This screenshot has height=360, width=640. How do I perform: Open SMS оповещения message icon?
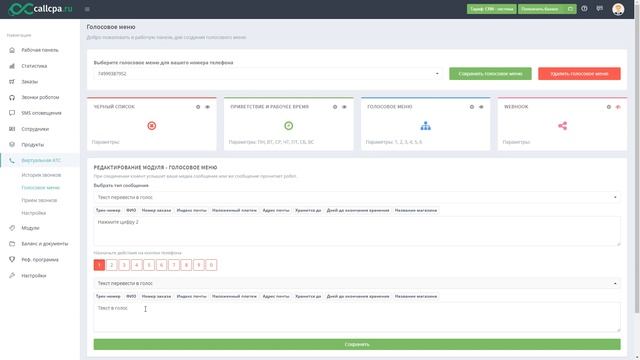12,113
